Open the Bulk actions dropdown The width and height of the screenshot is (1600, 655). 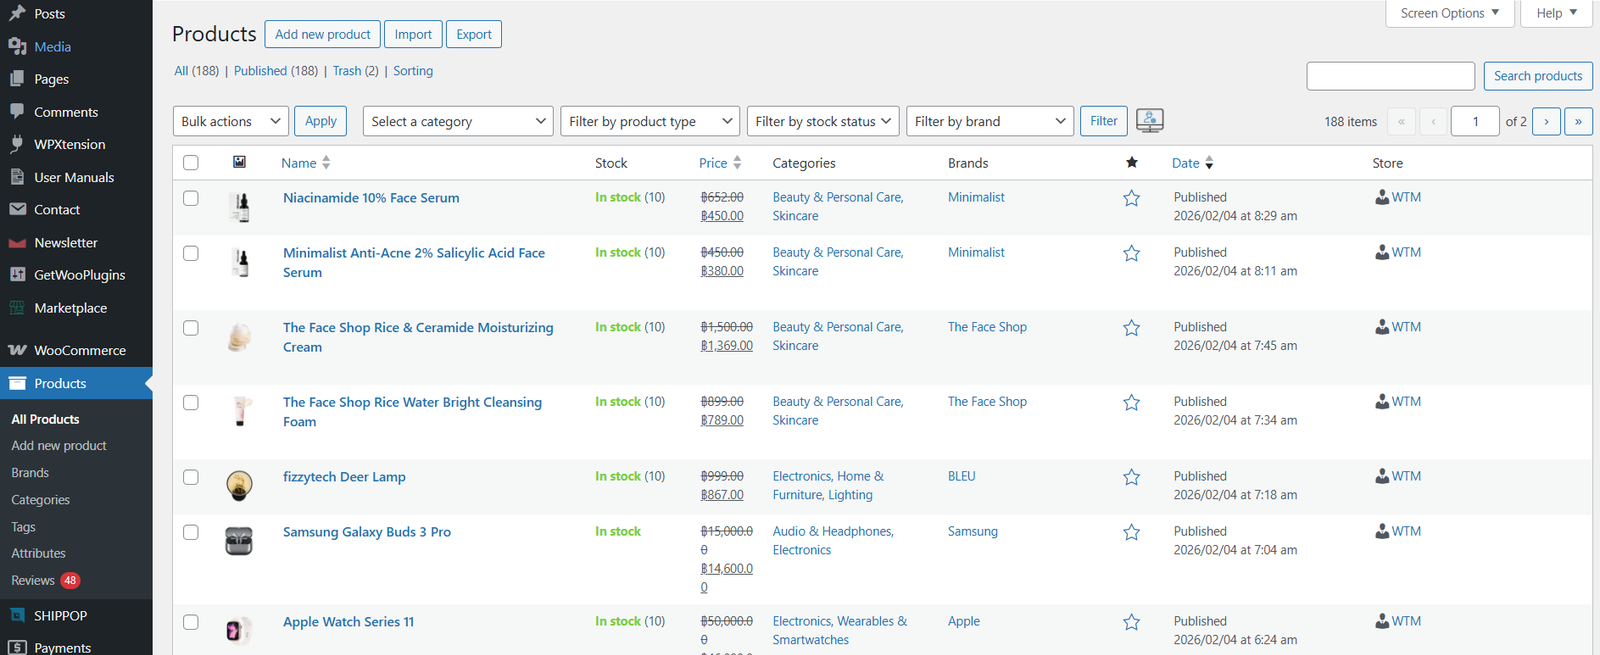(231, 121)
